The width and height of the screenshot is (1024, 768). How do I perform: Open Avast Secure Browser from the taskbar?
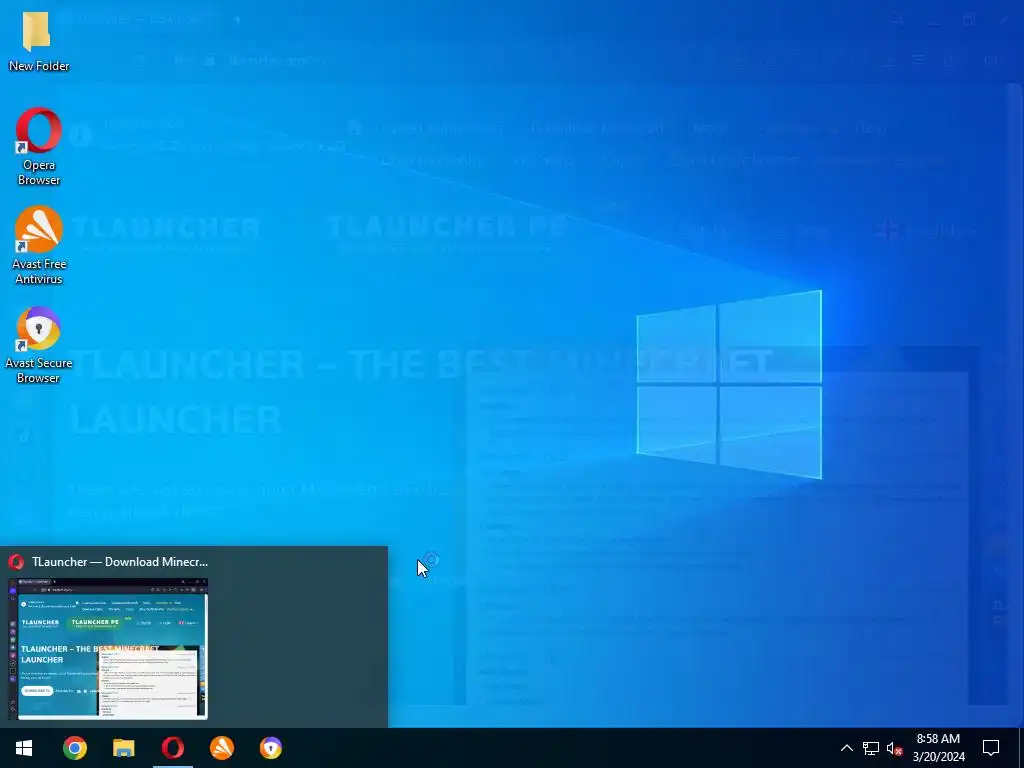[270, 748]
